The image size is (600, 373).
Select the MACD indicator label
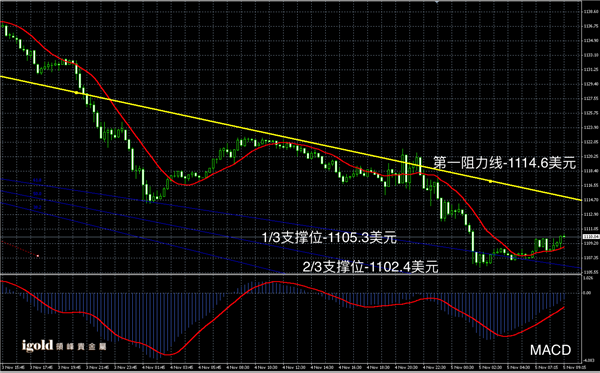point(550,350)
